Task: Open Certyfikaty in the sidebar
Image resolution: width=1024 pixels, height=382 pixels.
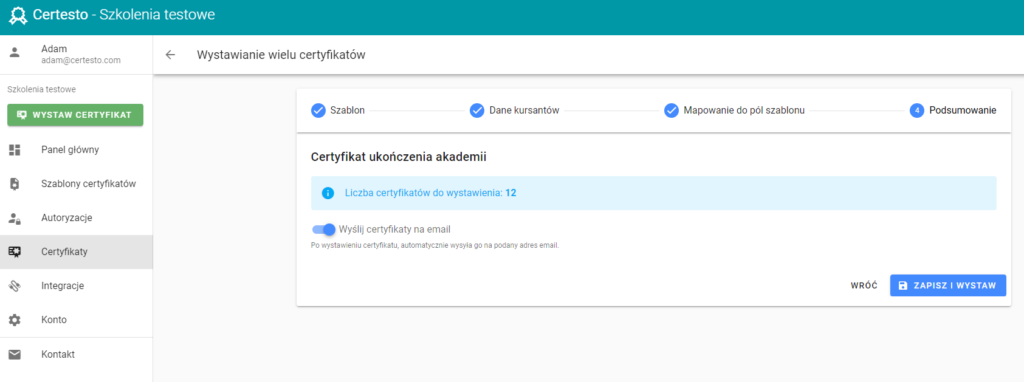Action: 76,252
